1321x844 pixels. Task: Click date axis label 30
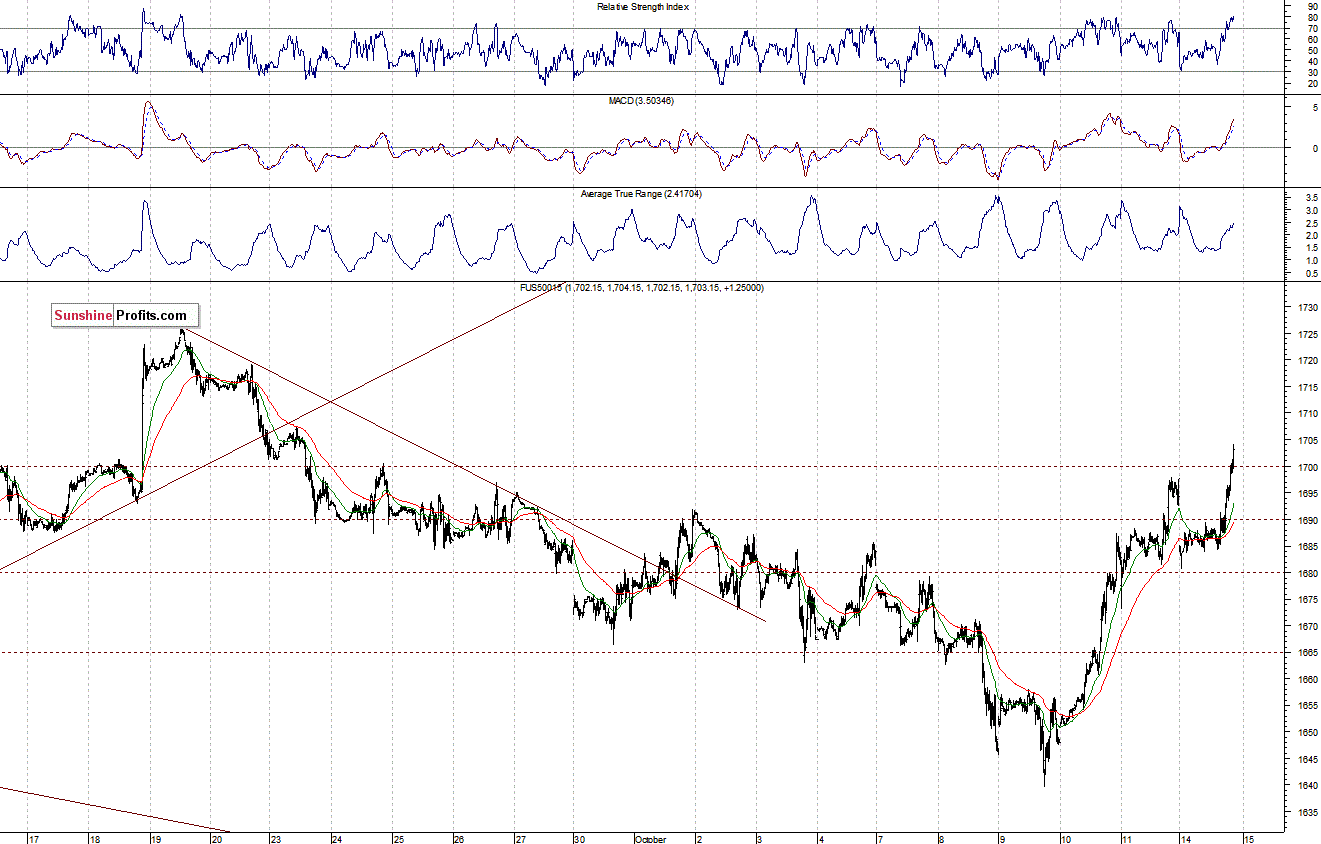tap(580, 839)
